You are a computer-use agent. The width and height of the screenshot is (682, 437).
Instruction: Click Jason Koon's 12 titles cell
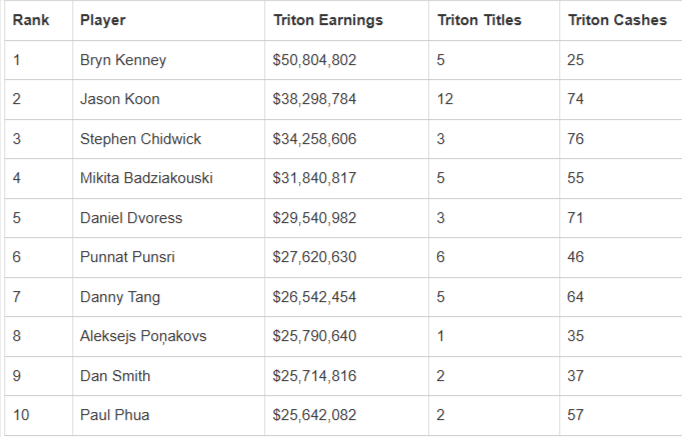click(446, 99)
